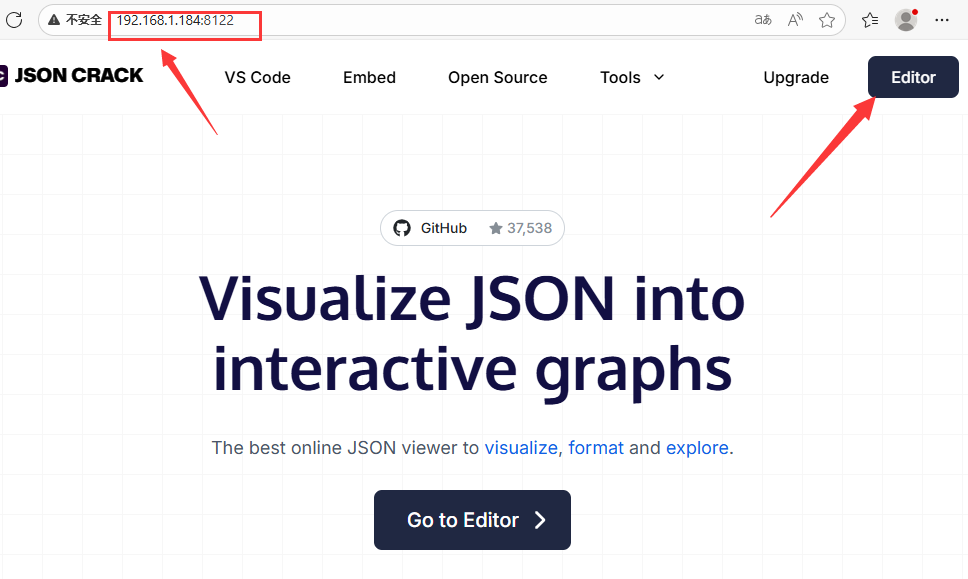This screenshot has height=579, width=968.
Task: Open browser settings three-dot menu
Action: pyautogui.click(x=942, y=20)
